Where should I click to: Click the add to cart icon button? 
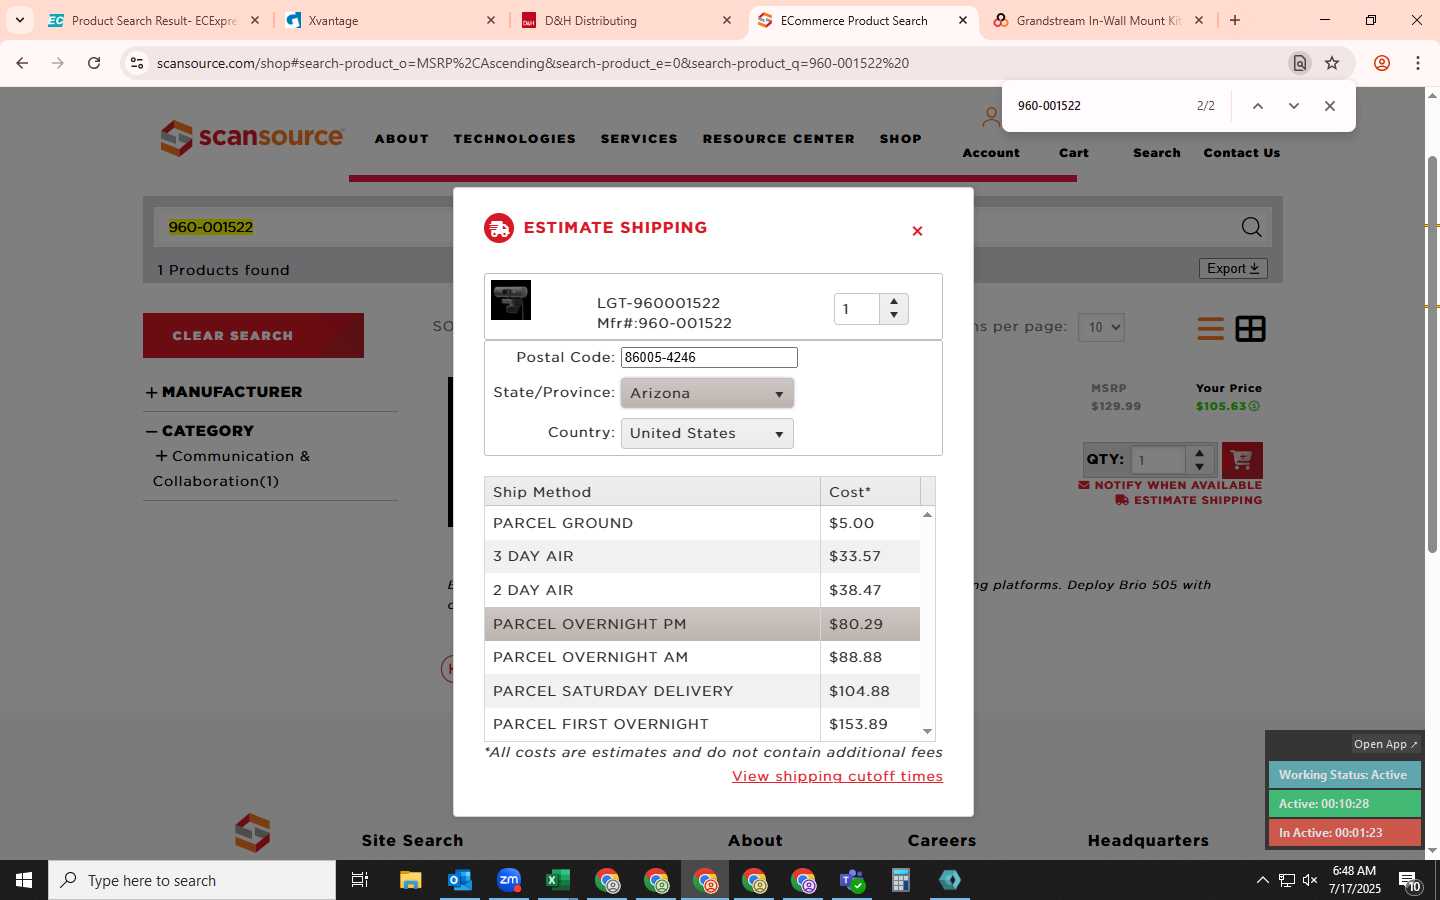tap(1242, 460)
